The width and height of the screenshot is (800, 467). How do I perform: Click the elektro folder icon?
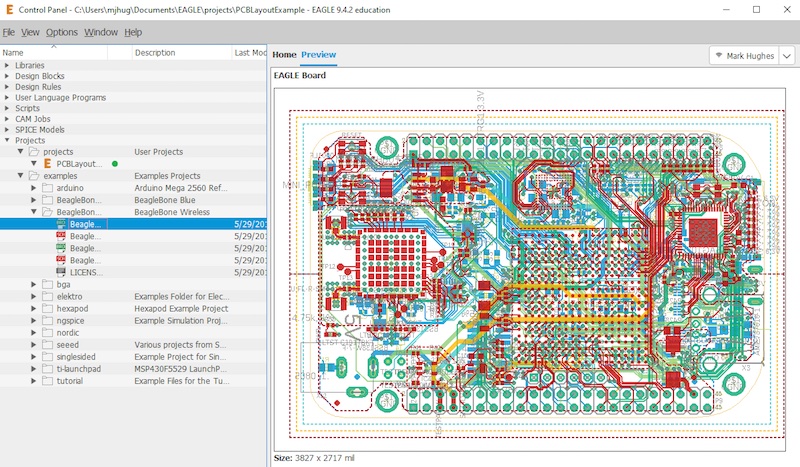(x=47, y=297)
